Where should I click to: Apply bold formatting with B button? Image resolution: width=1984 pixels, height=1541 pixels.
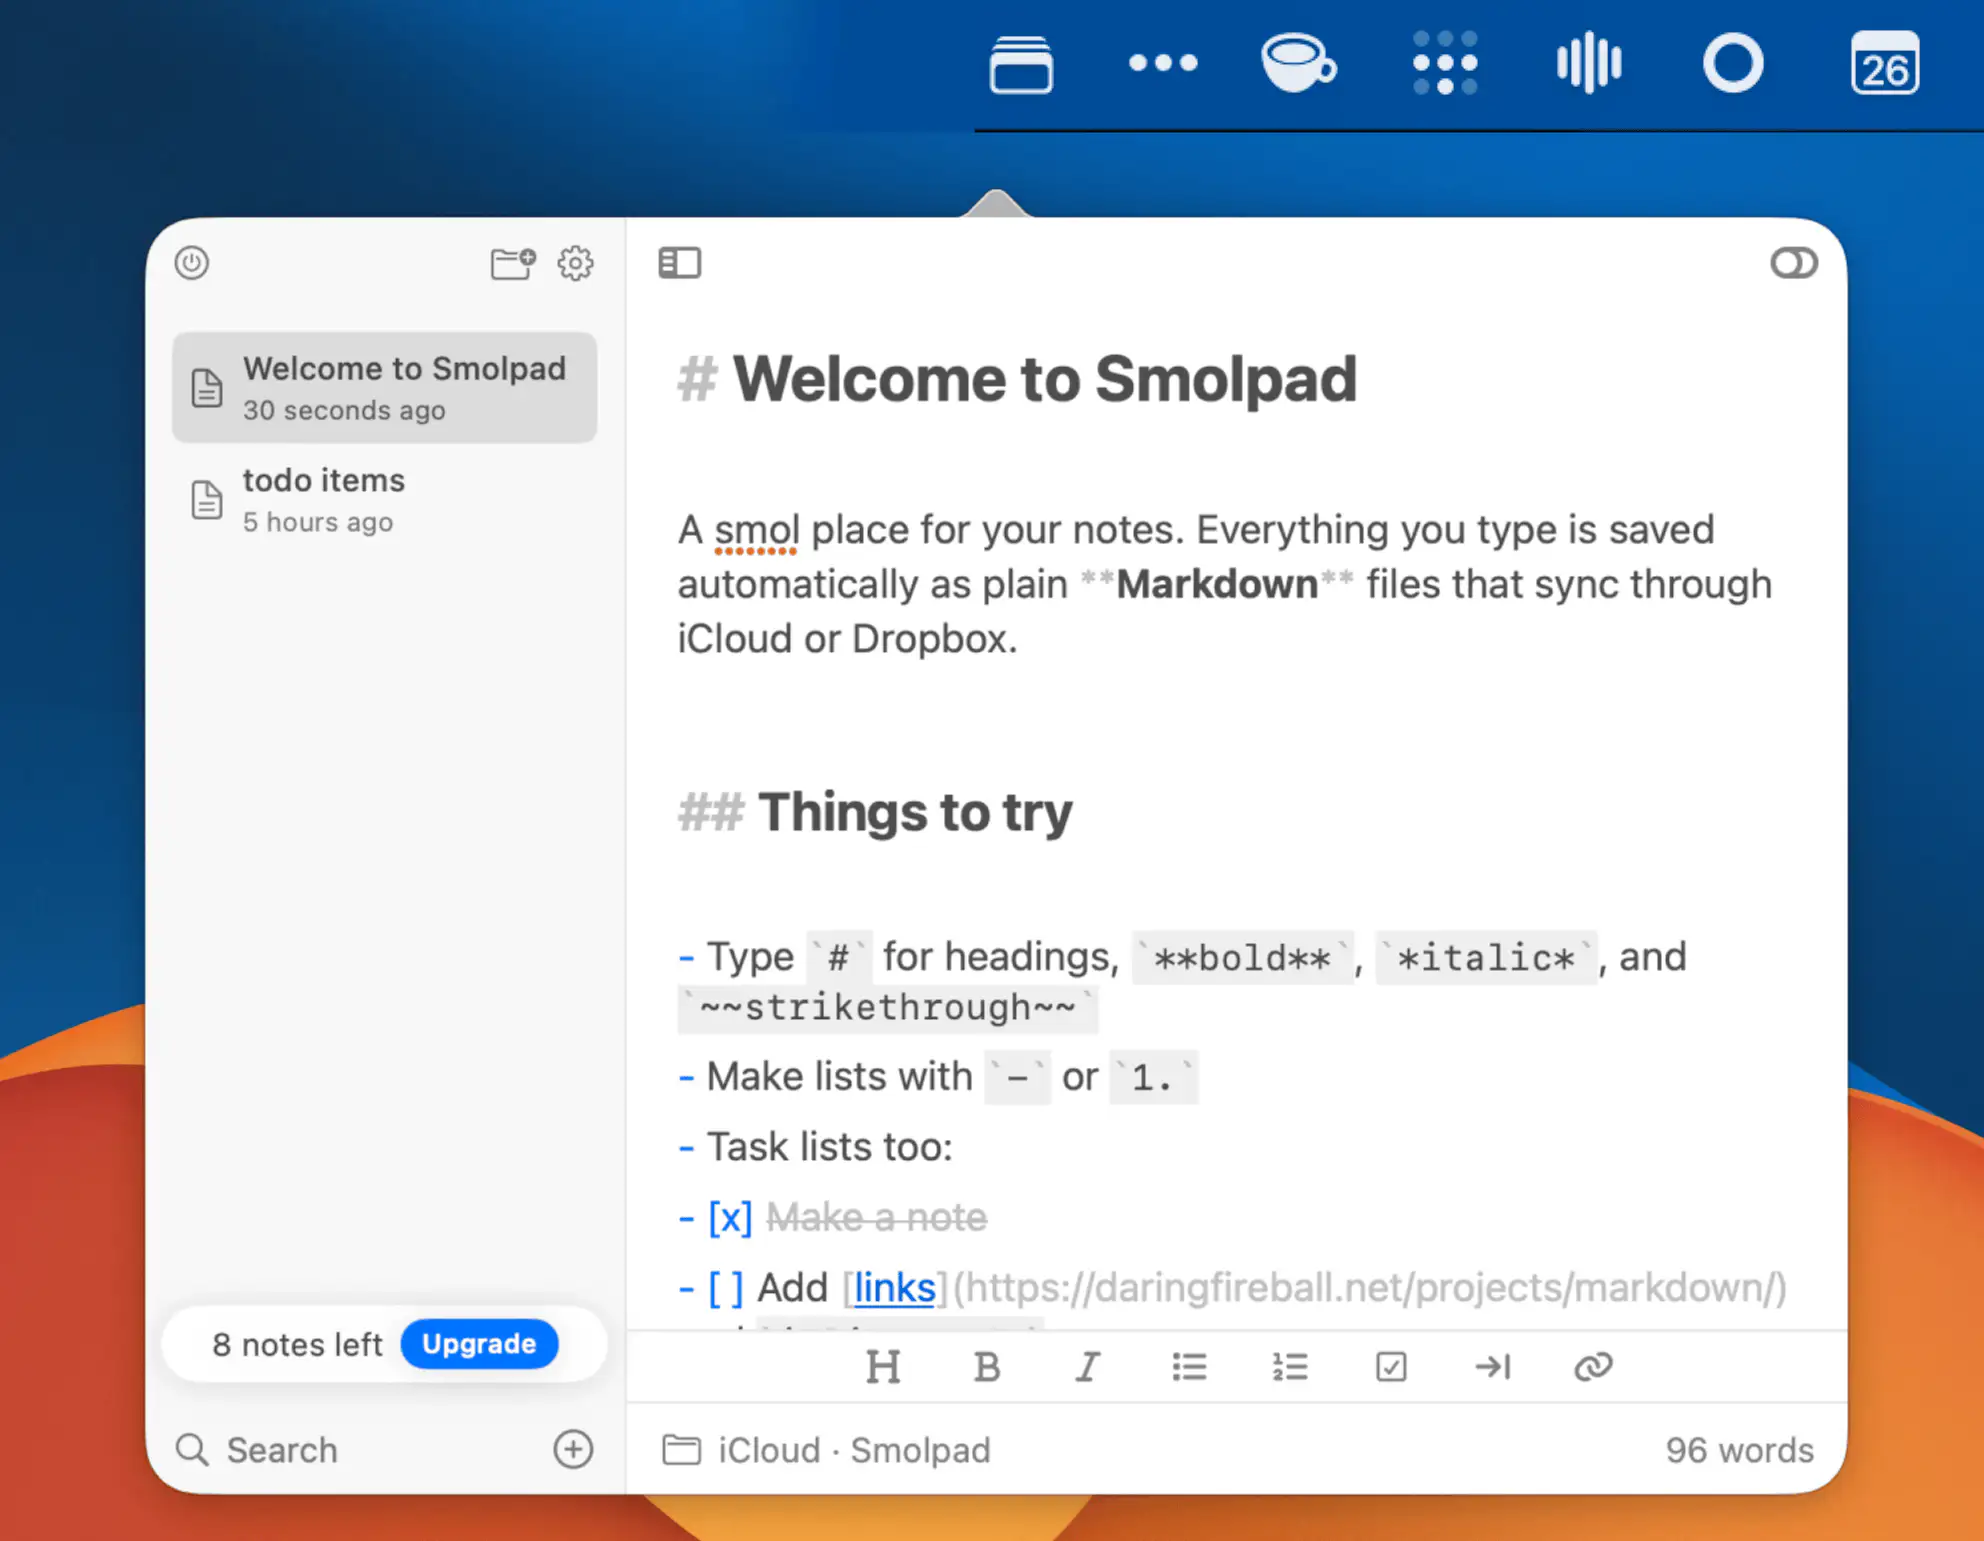click(987, 1366)
